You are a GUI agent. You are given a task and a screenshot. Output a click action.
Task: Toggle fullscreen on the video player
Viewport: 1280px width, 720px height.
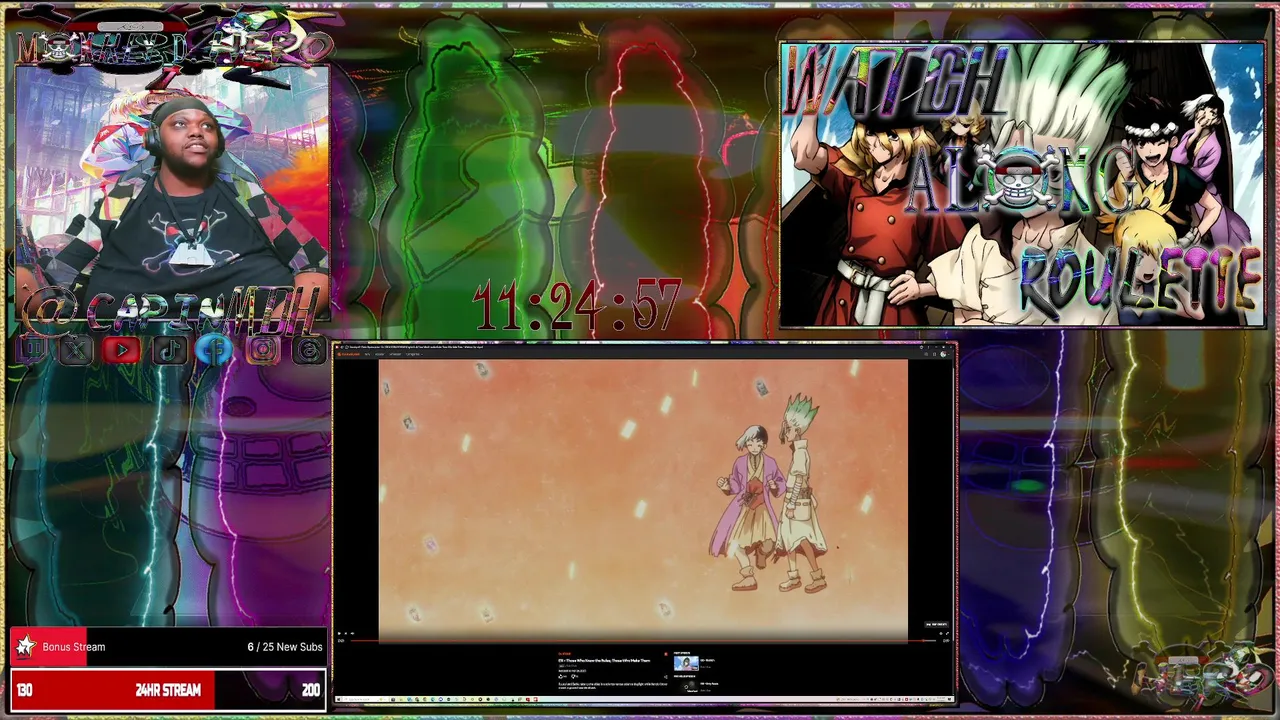(x=947, y=633)
